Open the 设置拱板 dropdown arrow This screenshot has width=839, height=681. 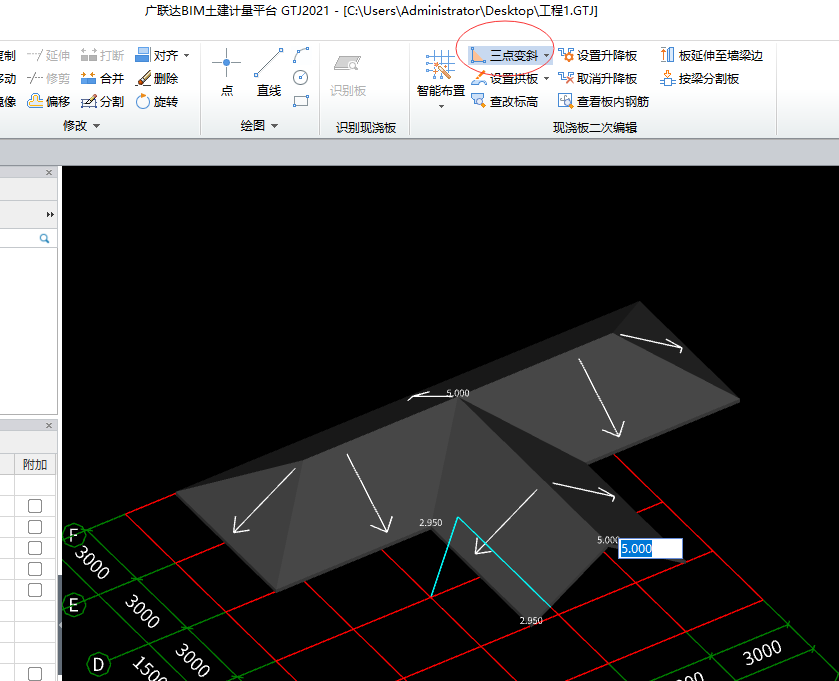546,79
